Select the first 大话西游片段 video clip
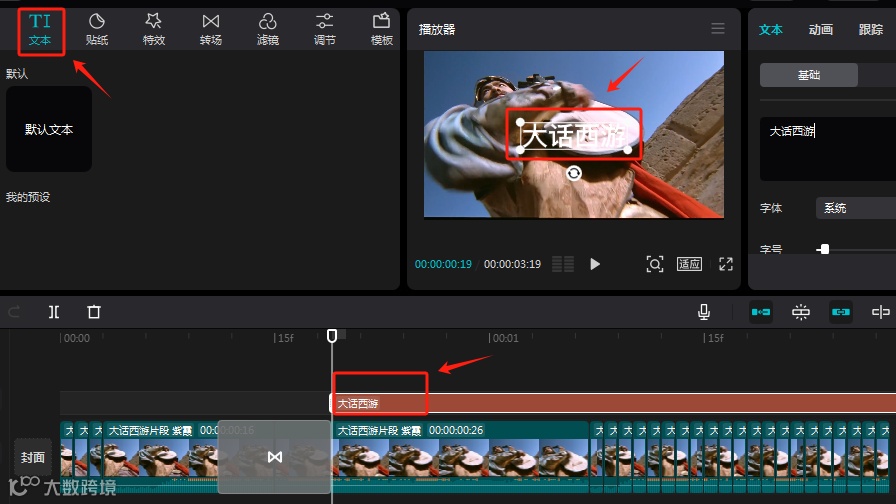 pyautogui.click(x=160, y=457)
